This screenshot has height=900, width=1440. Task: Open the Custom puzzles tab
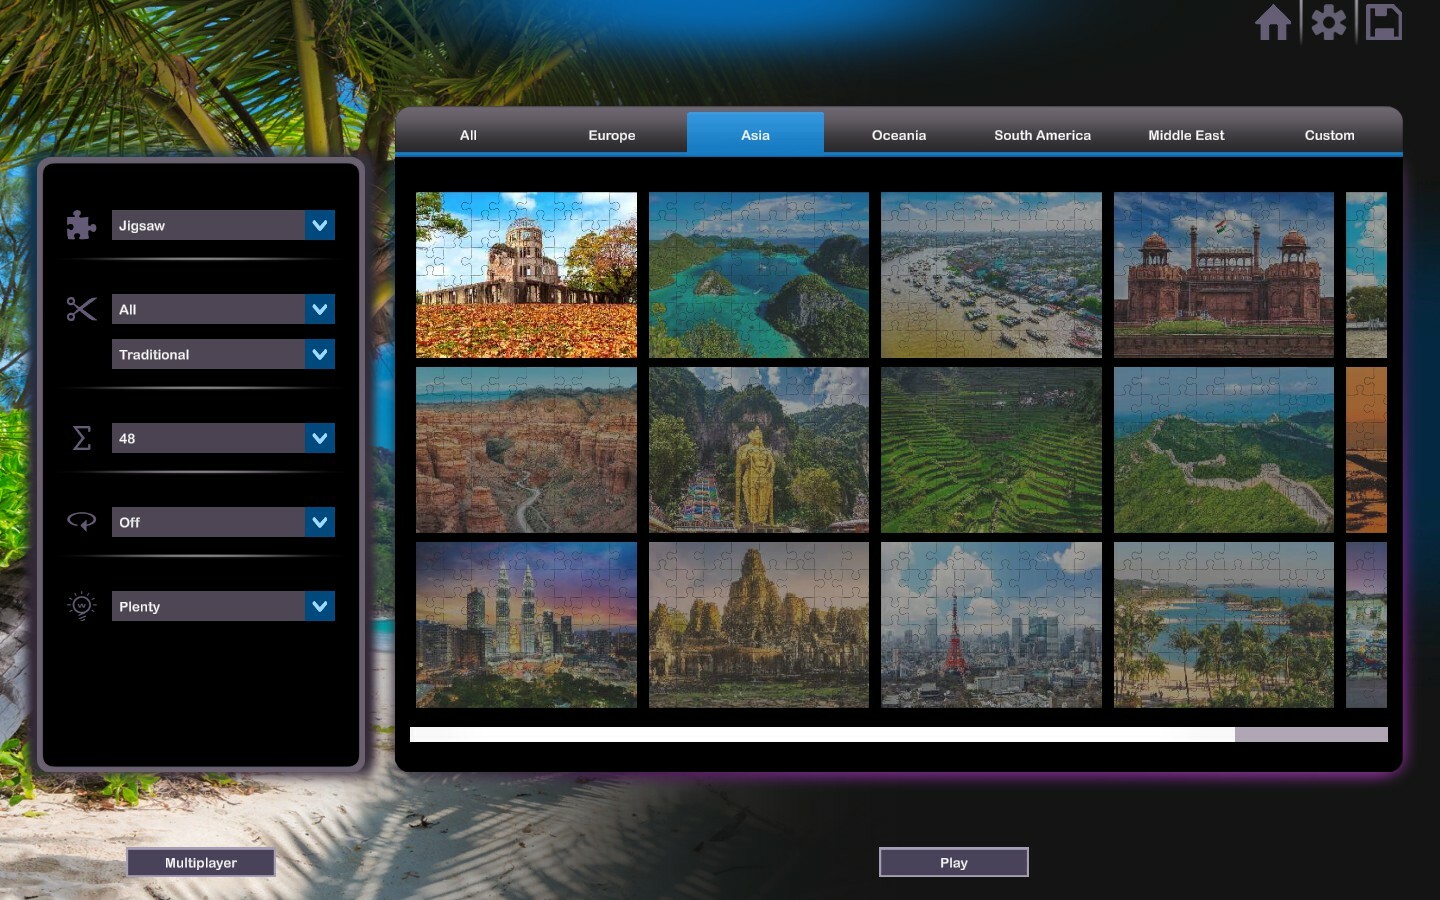[1329, 134]
